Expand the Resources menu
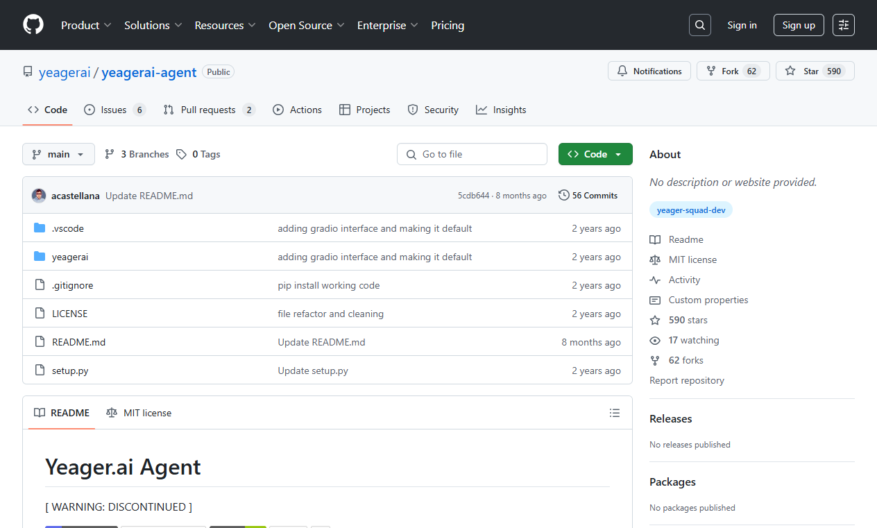The width and height of the screenshot is (877, 528). (225, 25)
